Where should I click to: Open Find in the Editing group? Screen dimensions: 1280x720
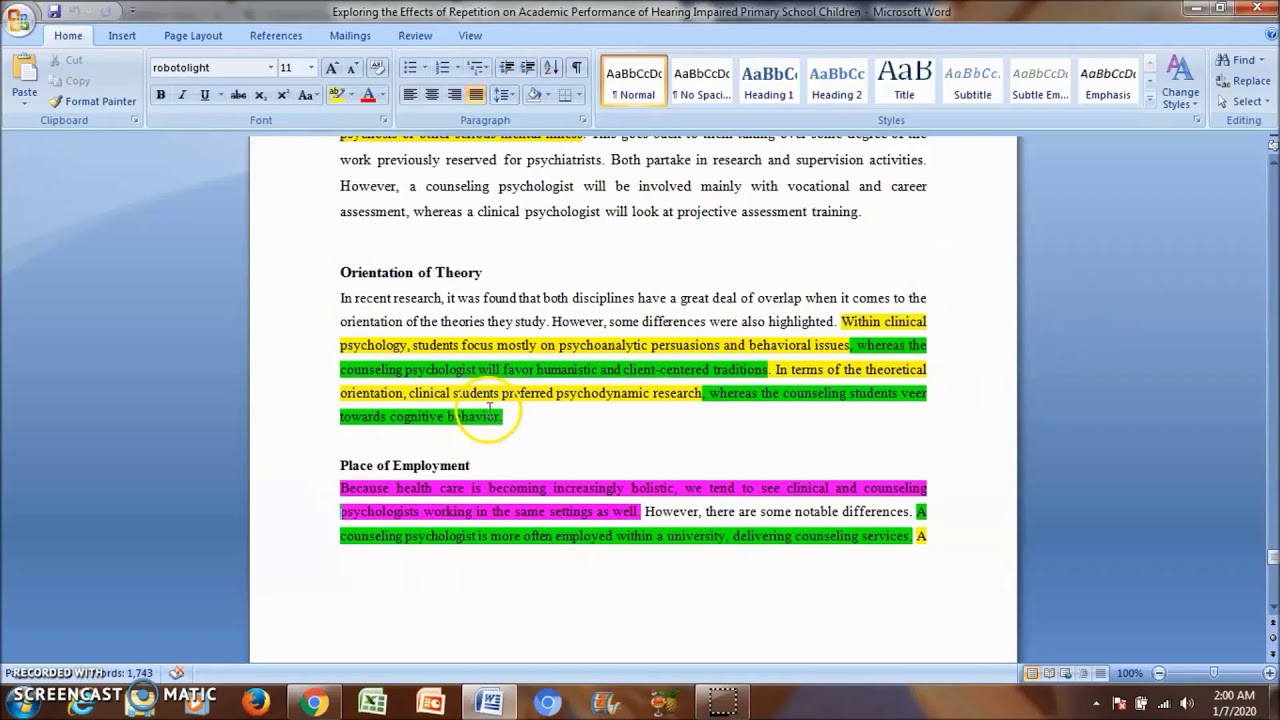point(1239,60)
